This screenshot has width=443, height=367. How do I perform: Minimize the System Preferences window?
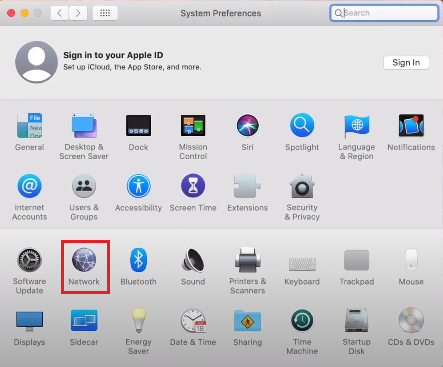click(x=25, y=13)
